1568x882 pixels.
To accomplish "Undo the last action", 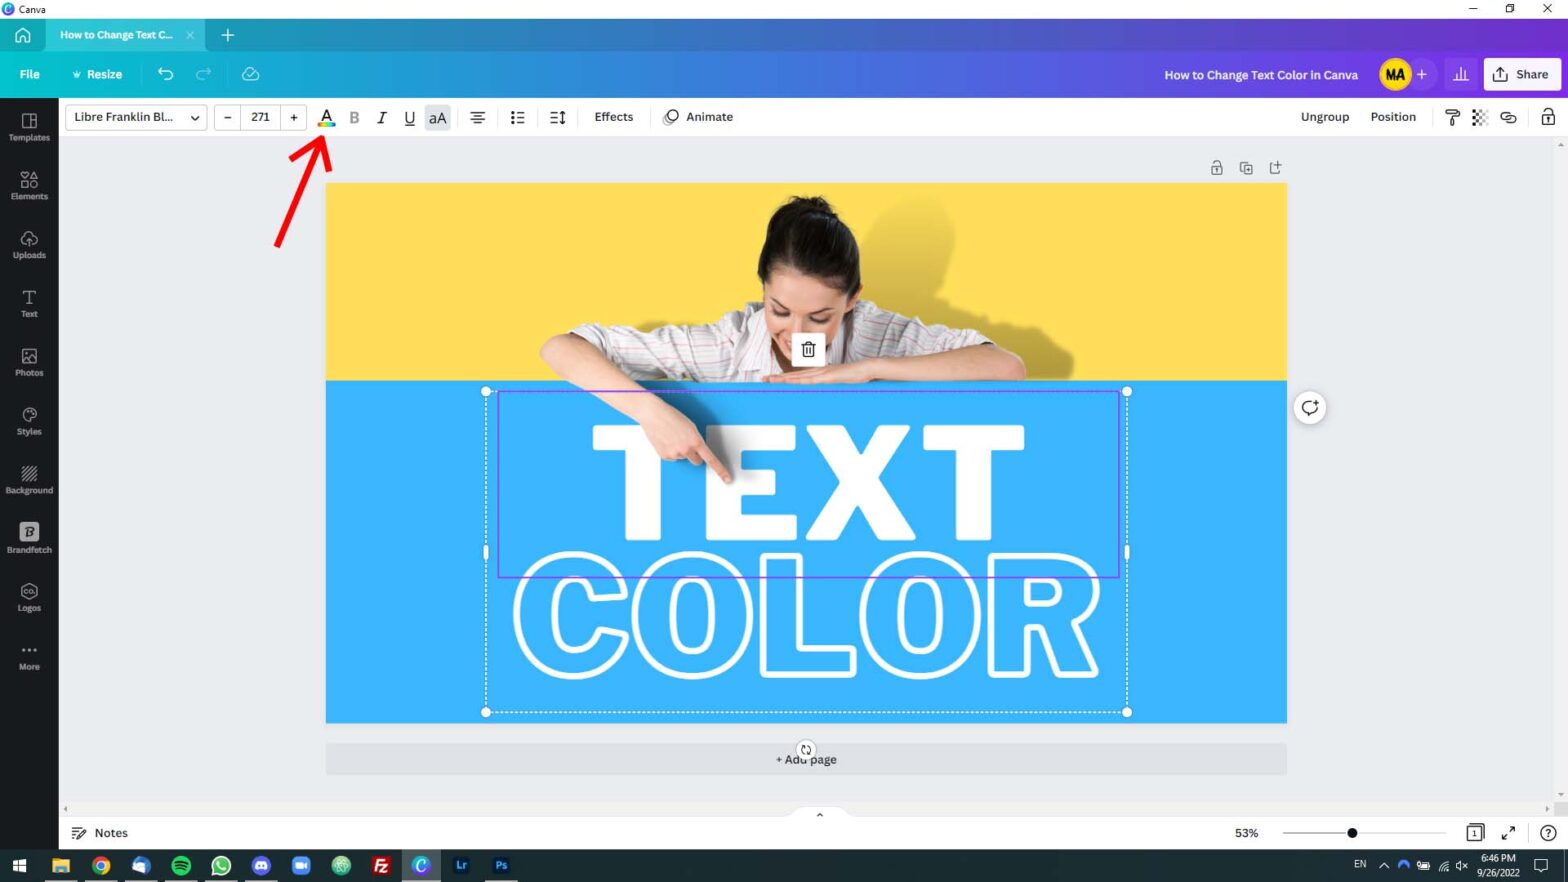I will [x=165, y=74].
